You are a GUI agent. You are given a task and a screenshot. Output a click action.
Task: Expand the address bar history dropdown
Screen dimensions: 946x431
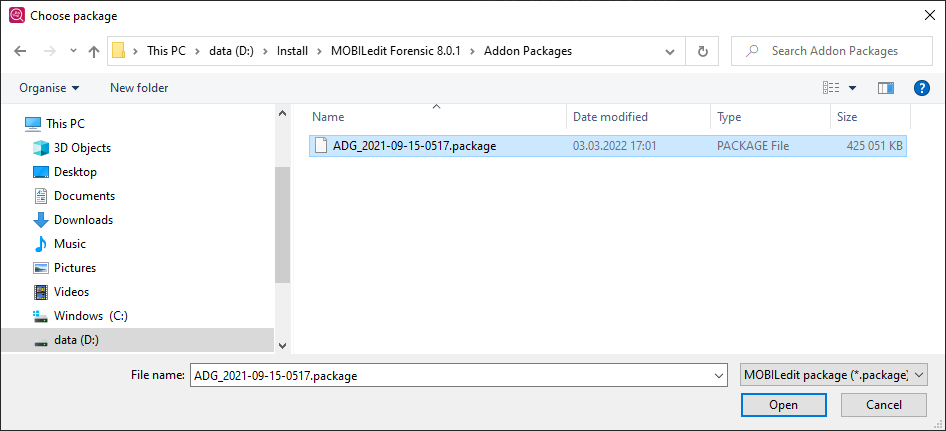(676, 51)
